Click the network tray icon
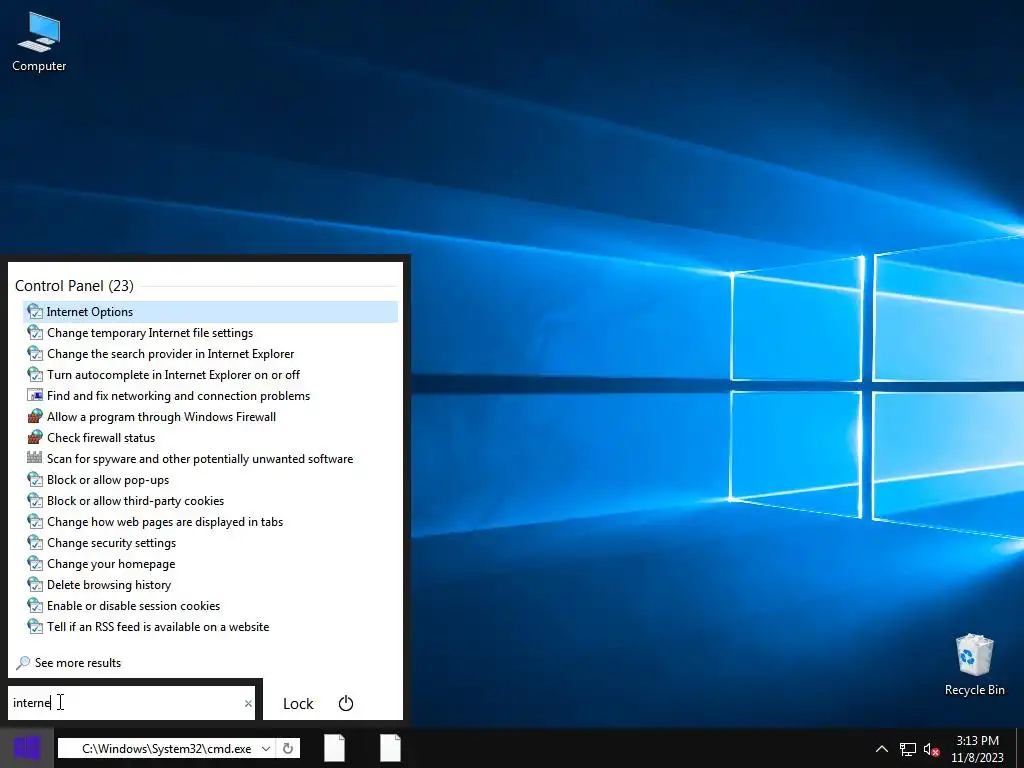1024x768 pixels. pos(908,749)
